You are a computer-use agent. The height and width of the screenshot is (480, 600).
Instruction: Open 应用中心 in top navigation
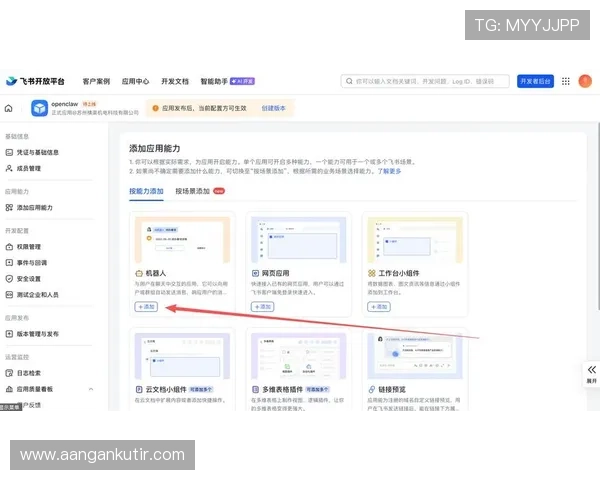135,81
